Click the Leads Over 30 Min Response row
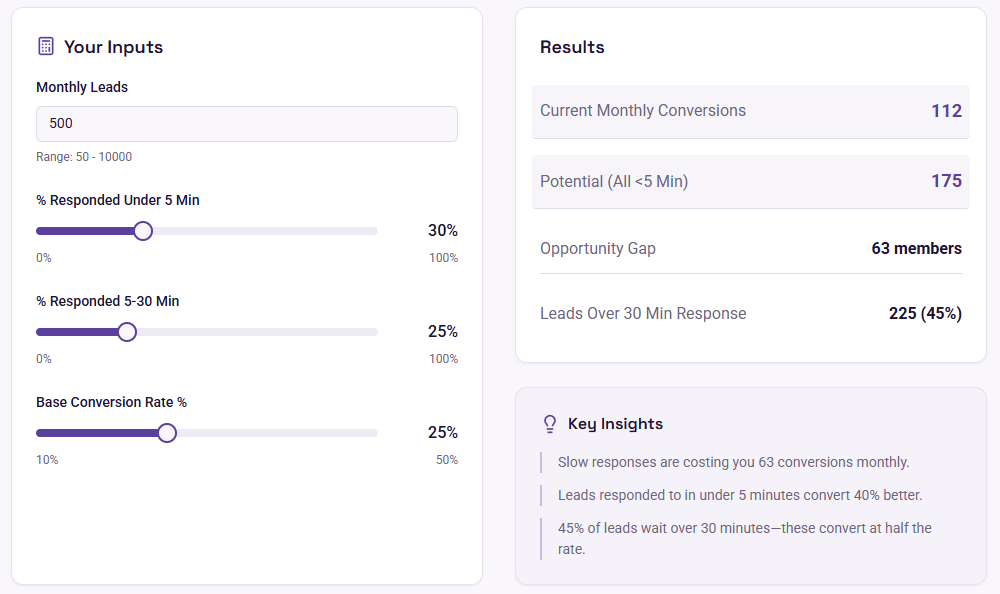This screenshot has height=594, width=1000. (751, 313)
